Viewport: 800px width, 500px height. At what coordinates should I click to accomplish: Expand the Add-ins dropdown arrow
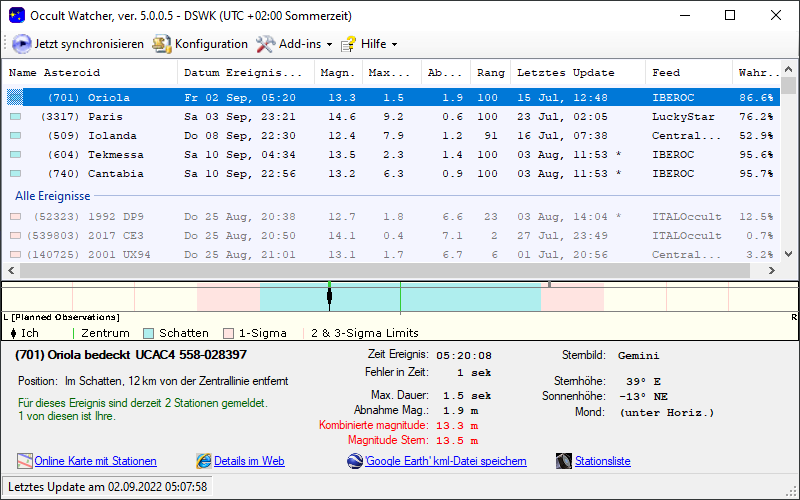(329, 45)
